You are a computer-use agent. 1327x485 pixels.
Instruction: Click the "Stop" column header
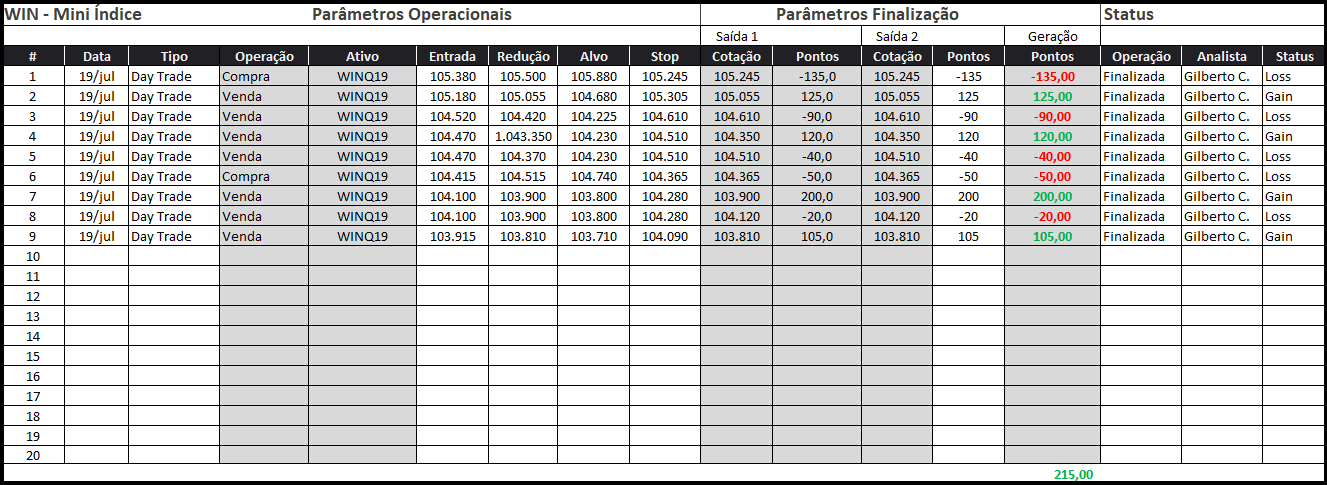coord(664,57)
